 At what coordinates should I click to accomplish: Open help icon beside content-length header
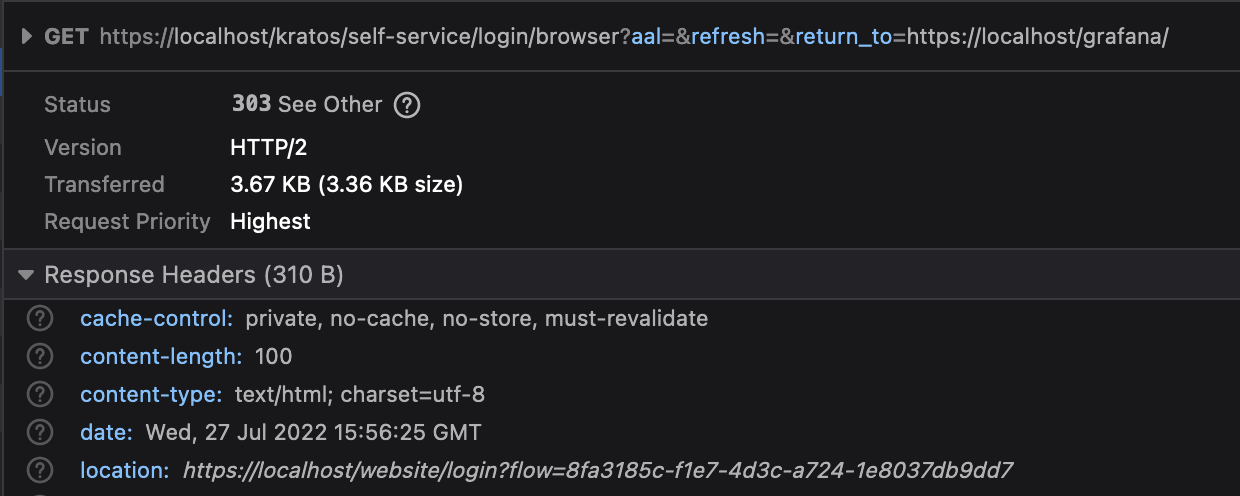tap(39, 357)
